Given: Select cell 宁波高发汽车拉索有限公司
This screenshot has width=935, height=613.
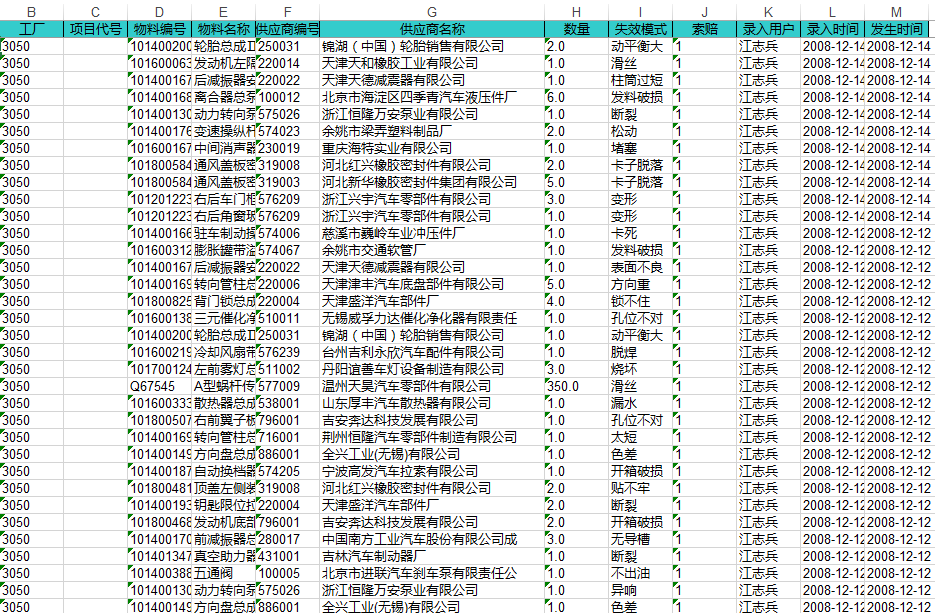Looking at the screenshot, I should (x=432, y=471).
